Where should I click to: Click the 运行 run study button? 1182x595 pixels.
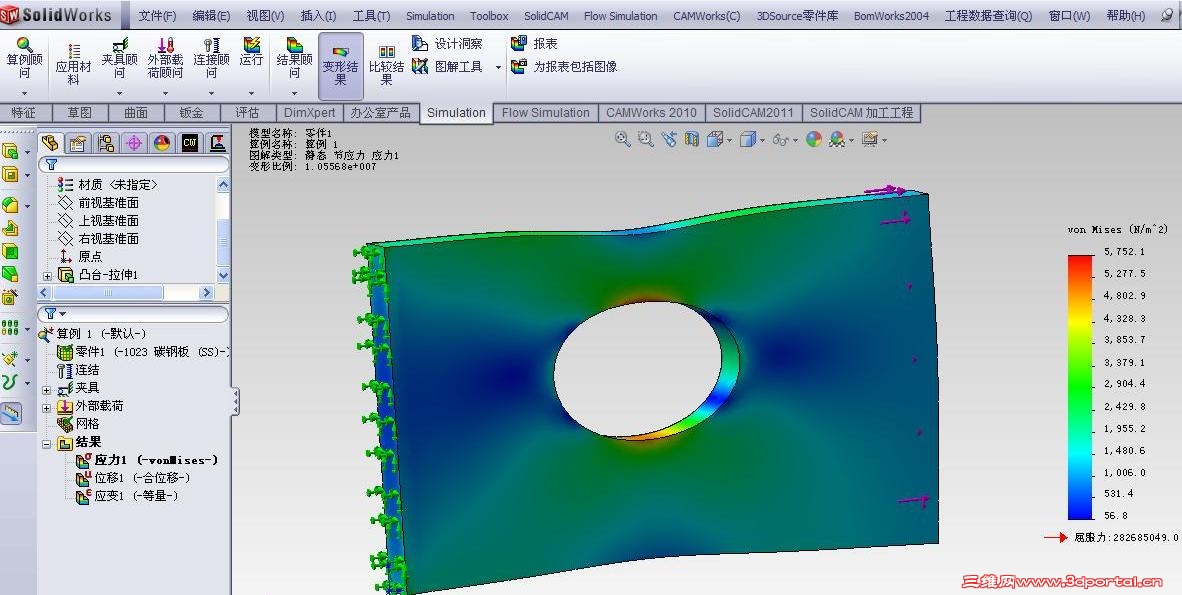coord(251,51)
